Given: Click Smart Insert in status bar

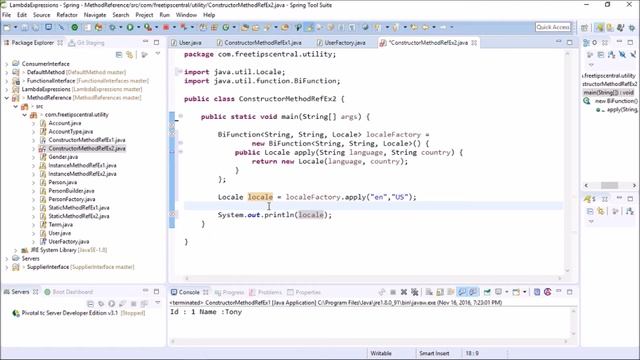Looking at the screenshot, I should (x=434, y=353).
